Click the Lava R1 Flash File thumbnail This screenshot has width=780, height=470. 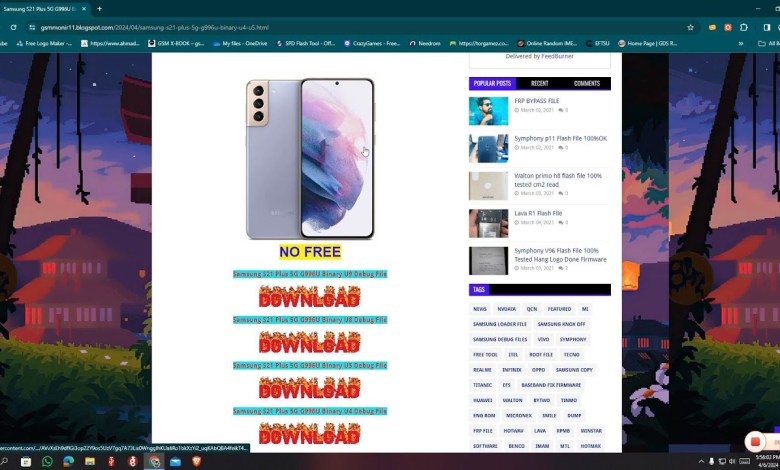[x=488, y=223]
